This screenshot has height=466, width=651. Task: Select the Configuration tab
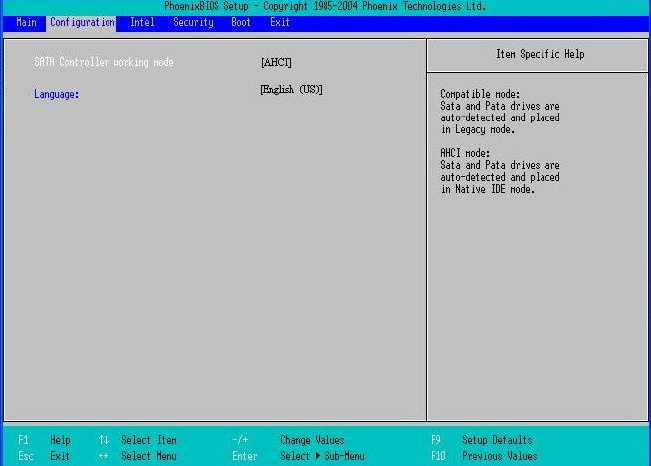pos(82,23)
